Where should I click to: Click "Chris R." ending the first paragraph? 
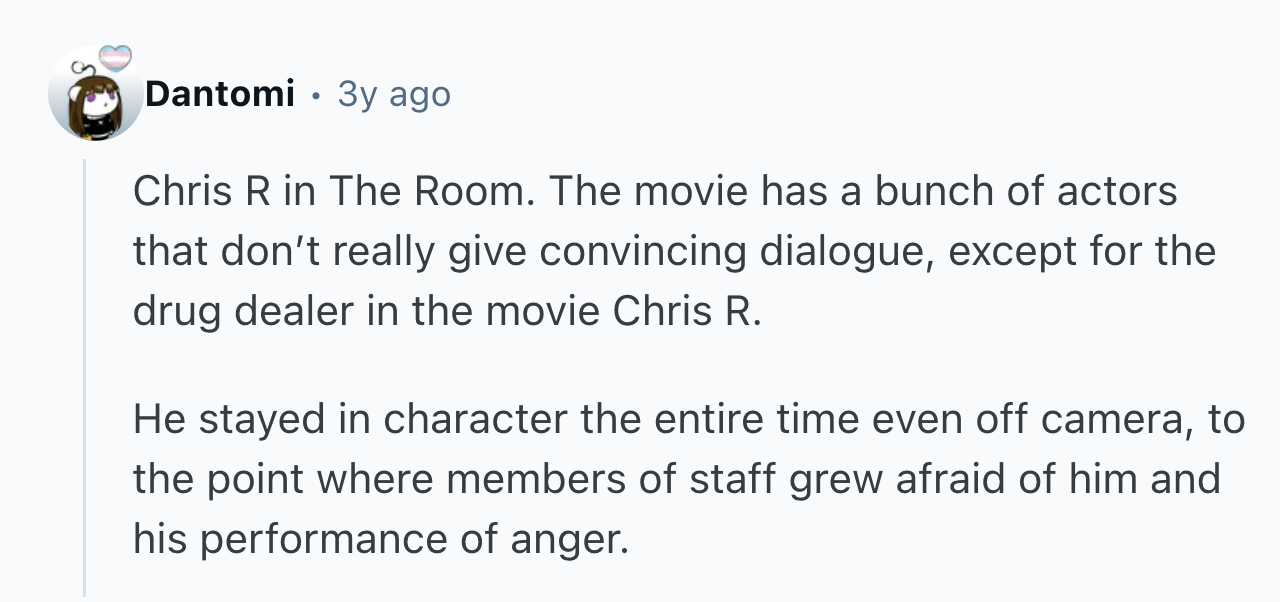(687, 312)
